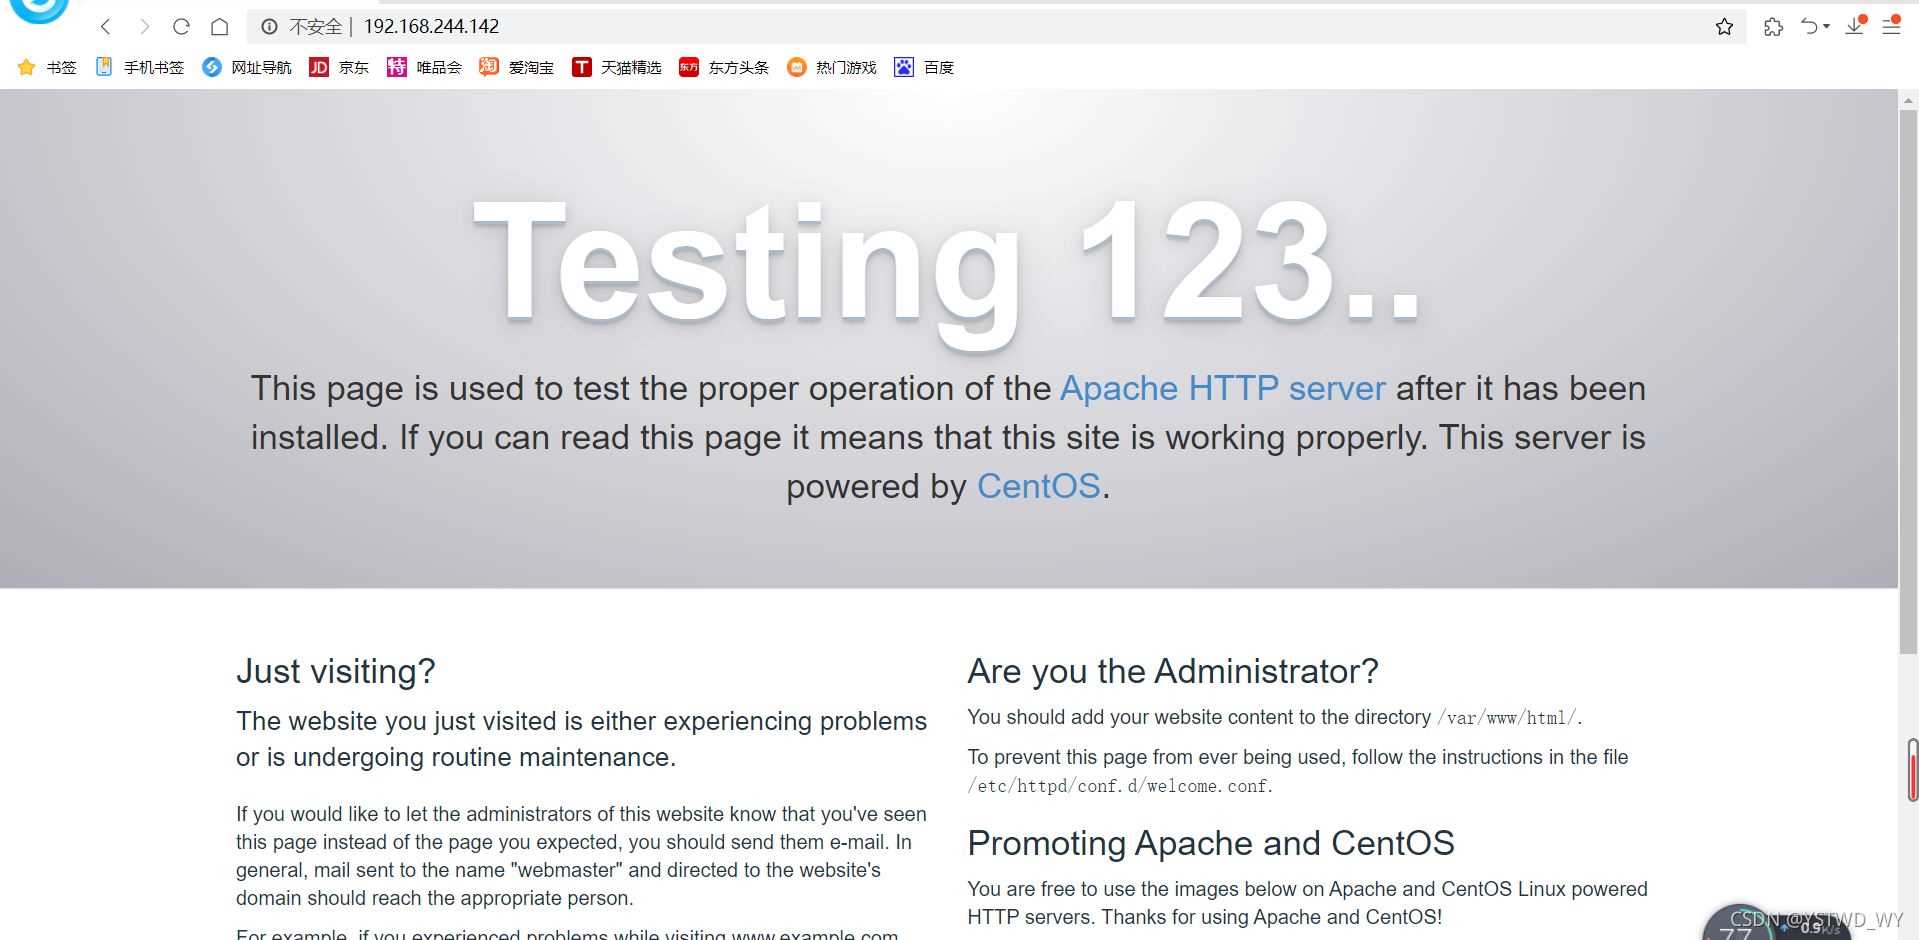Expand the undo-close history dropdown arrow
The height and width of the screenshot is (940, 1919).
point(1826,27)
